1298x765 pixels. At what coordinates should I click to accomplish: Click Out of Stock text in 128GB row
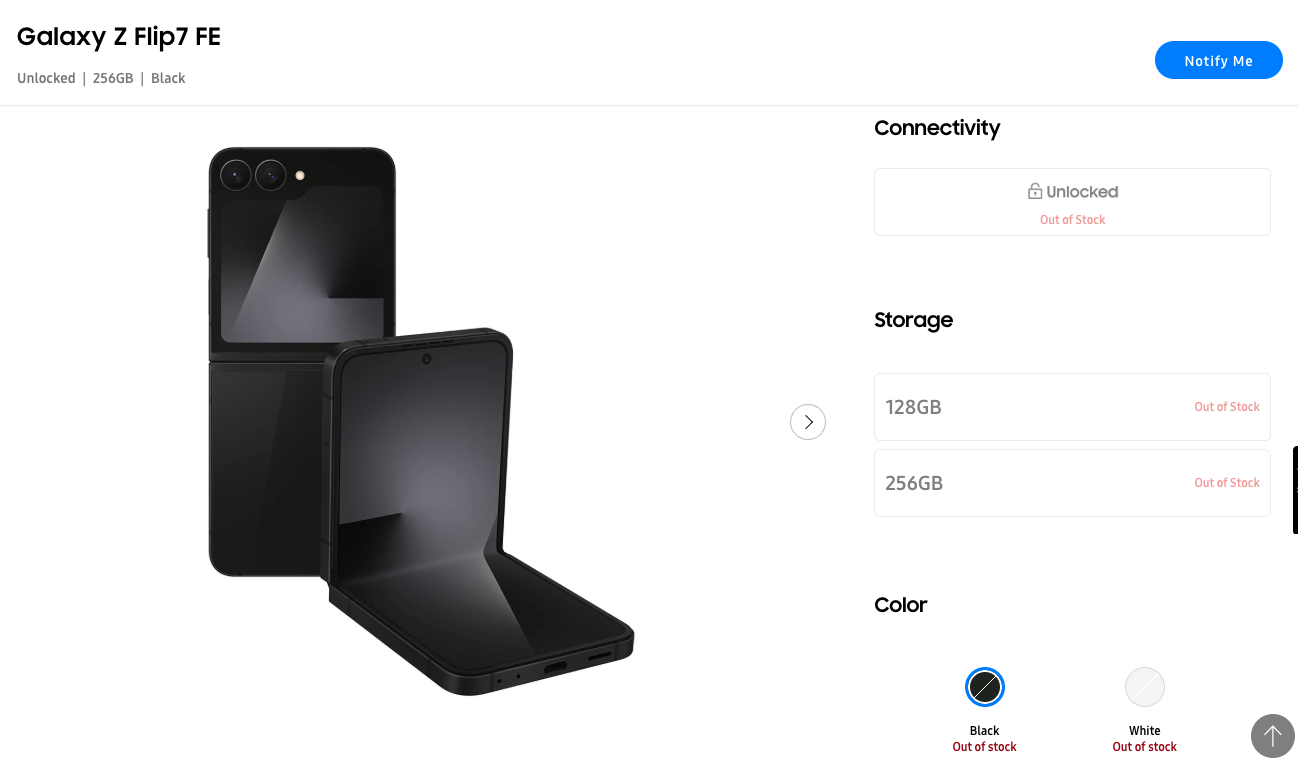pos(1227,407)
